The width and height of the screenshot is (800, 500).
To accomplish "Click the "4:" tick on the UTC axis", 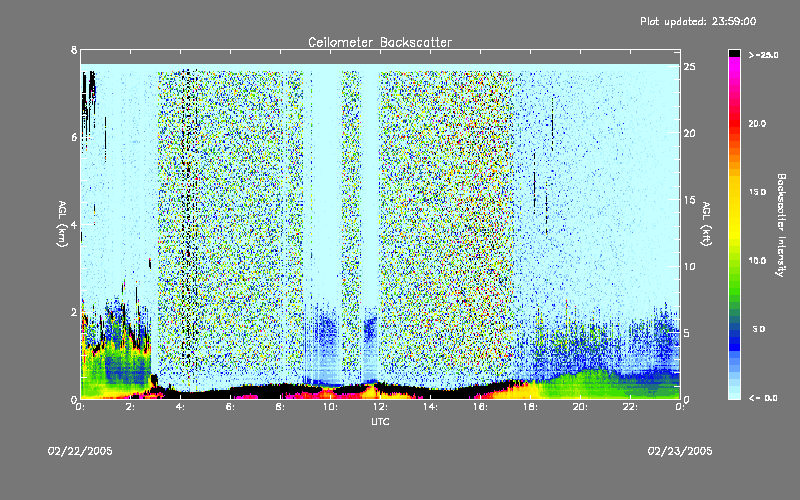I will tap(180, 407).
